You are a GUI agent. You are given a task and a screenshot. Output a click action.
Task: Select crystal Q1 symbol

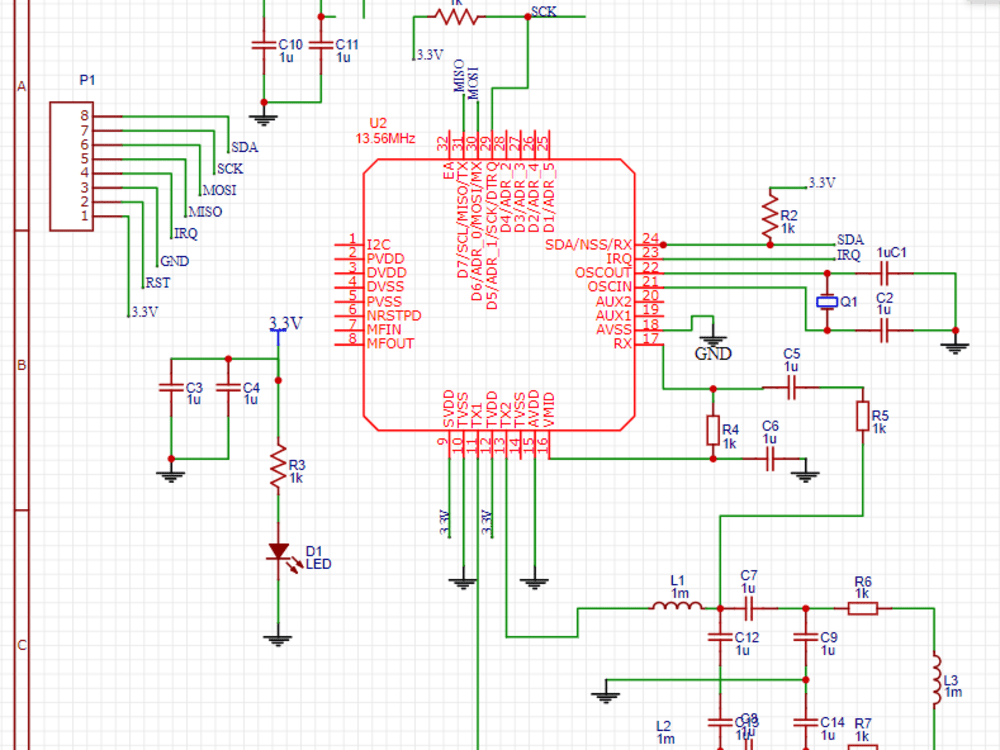pos(827,302)
